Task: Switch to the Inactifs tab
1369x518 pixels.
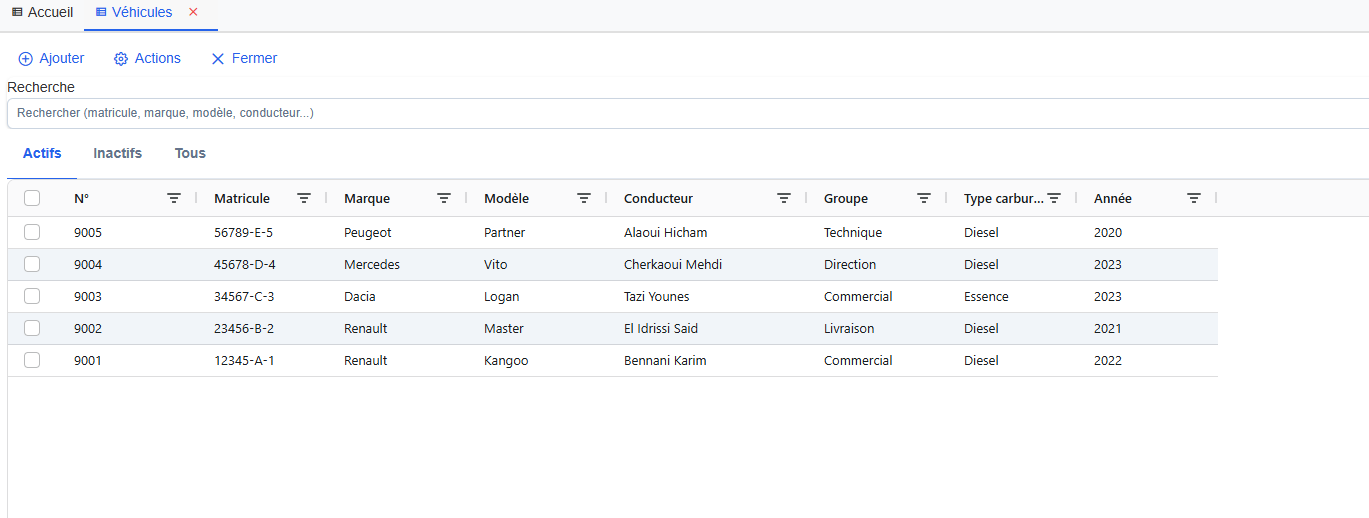Action: point(117,153)
